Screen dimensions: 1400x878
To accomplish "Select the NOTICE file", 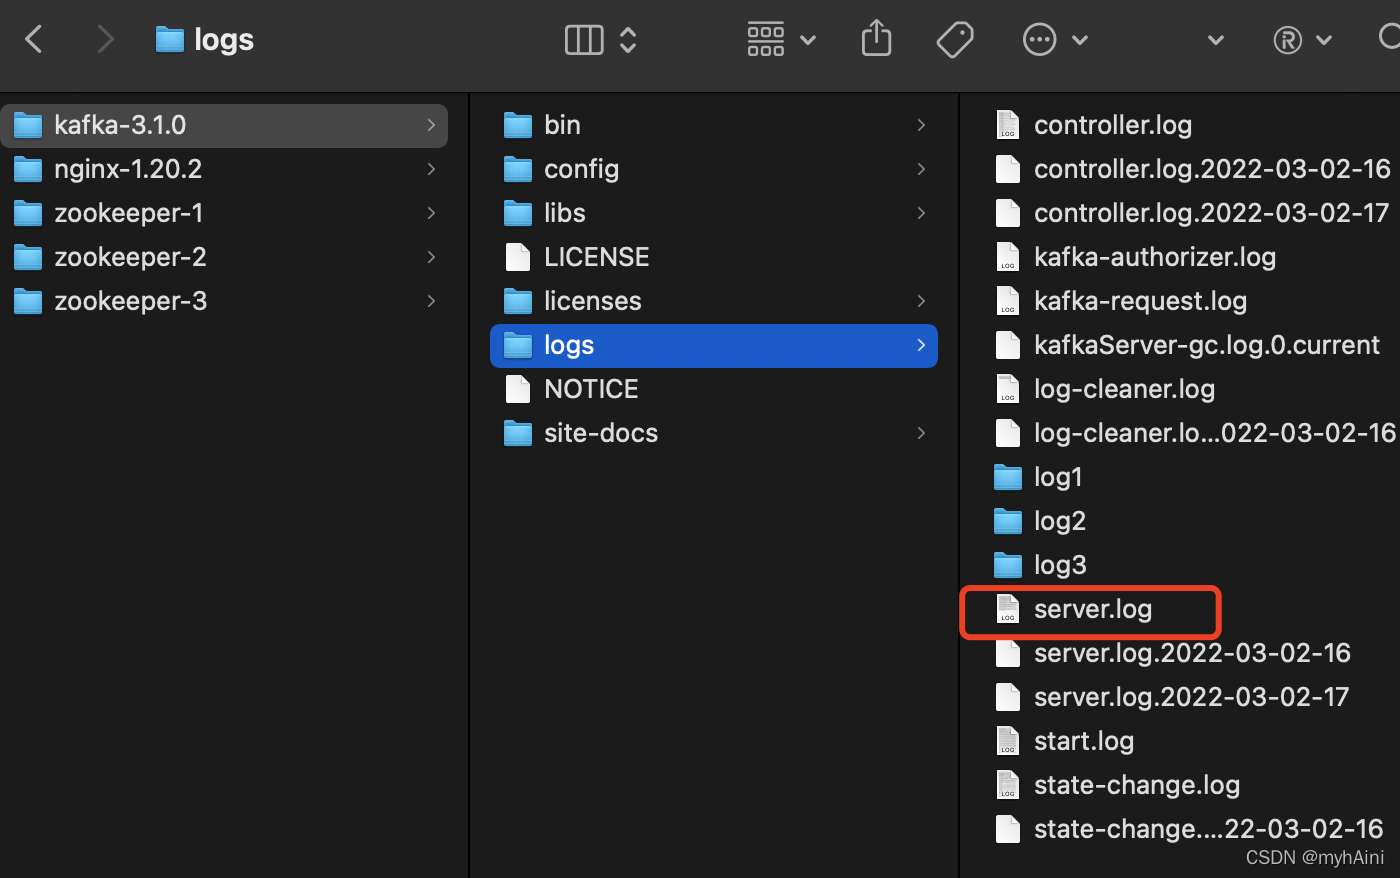I will pyautogui.click(x=714, y=389).
